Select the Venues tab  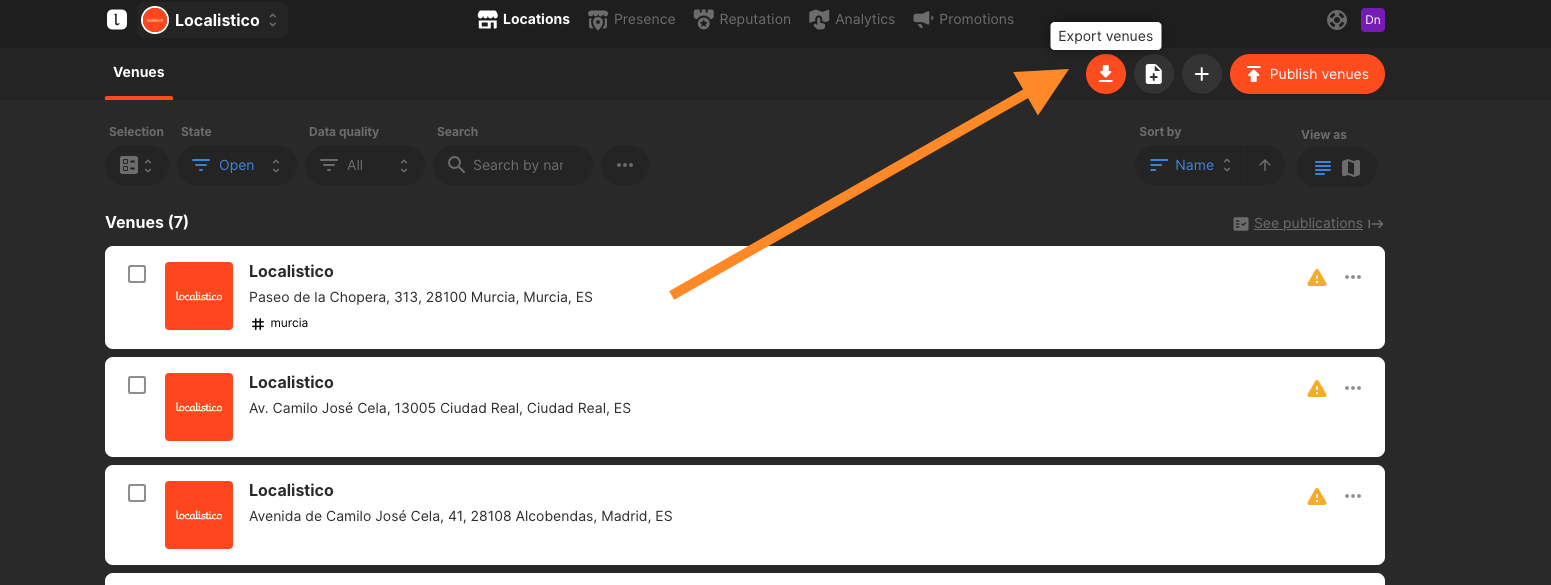pyautogui.click(x=139, y=72)
